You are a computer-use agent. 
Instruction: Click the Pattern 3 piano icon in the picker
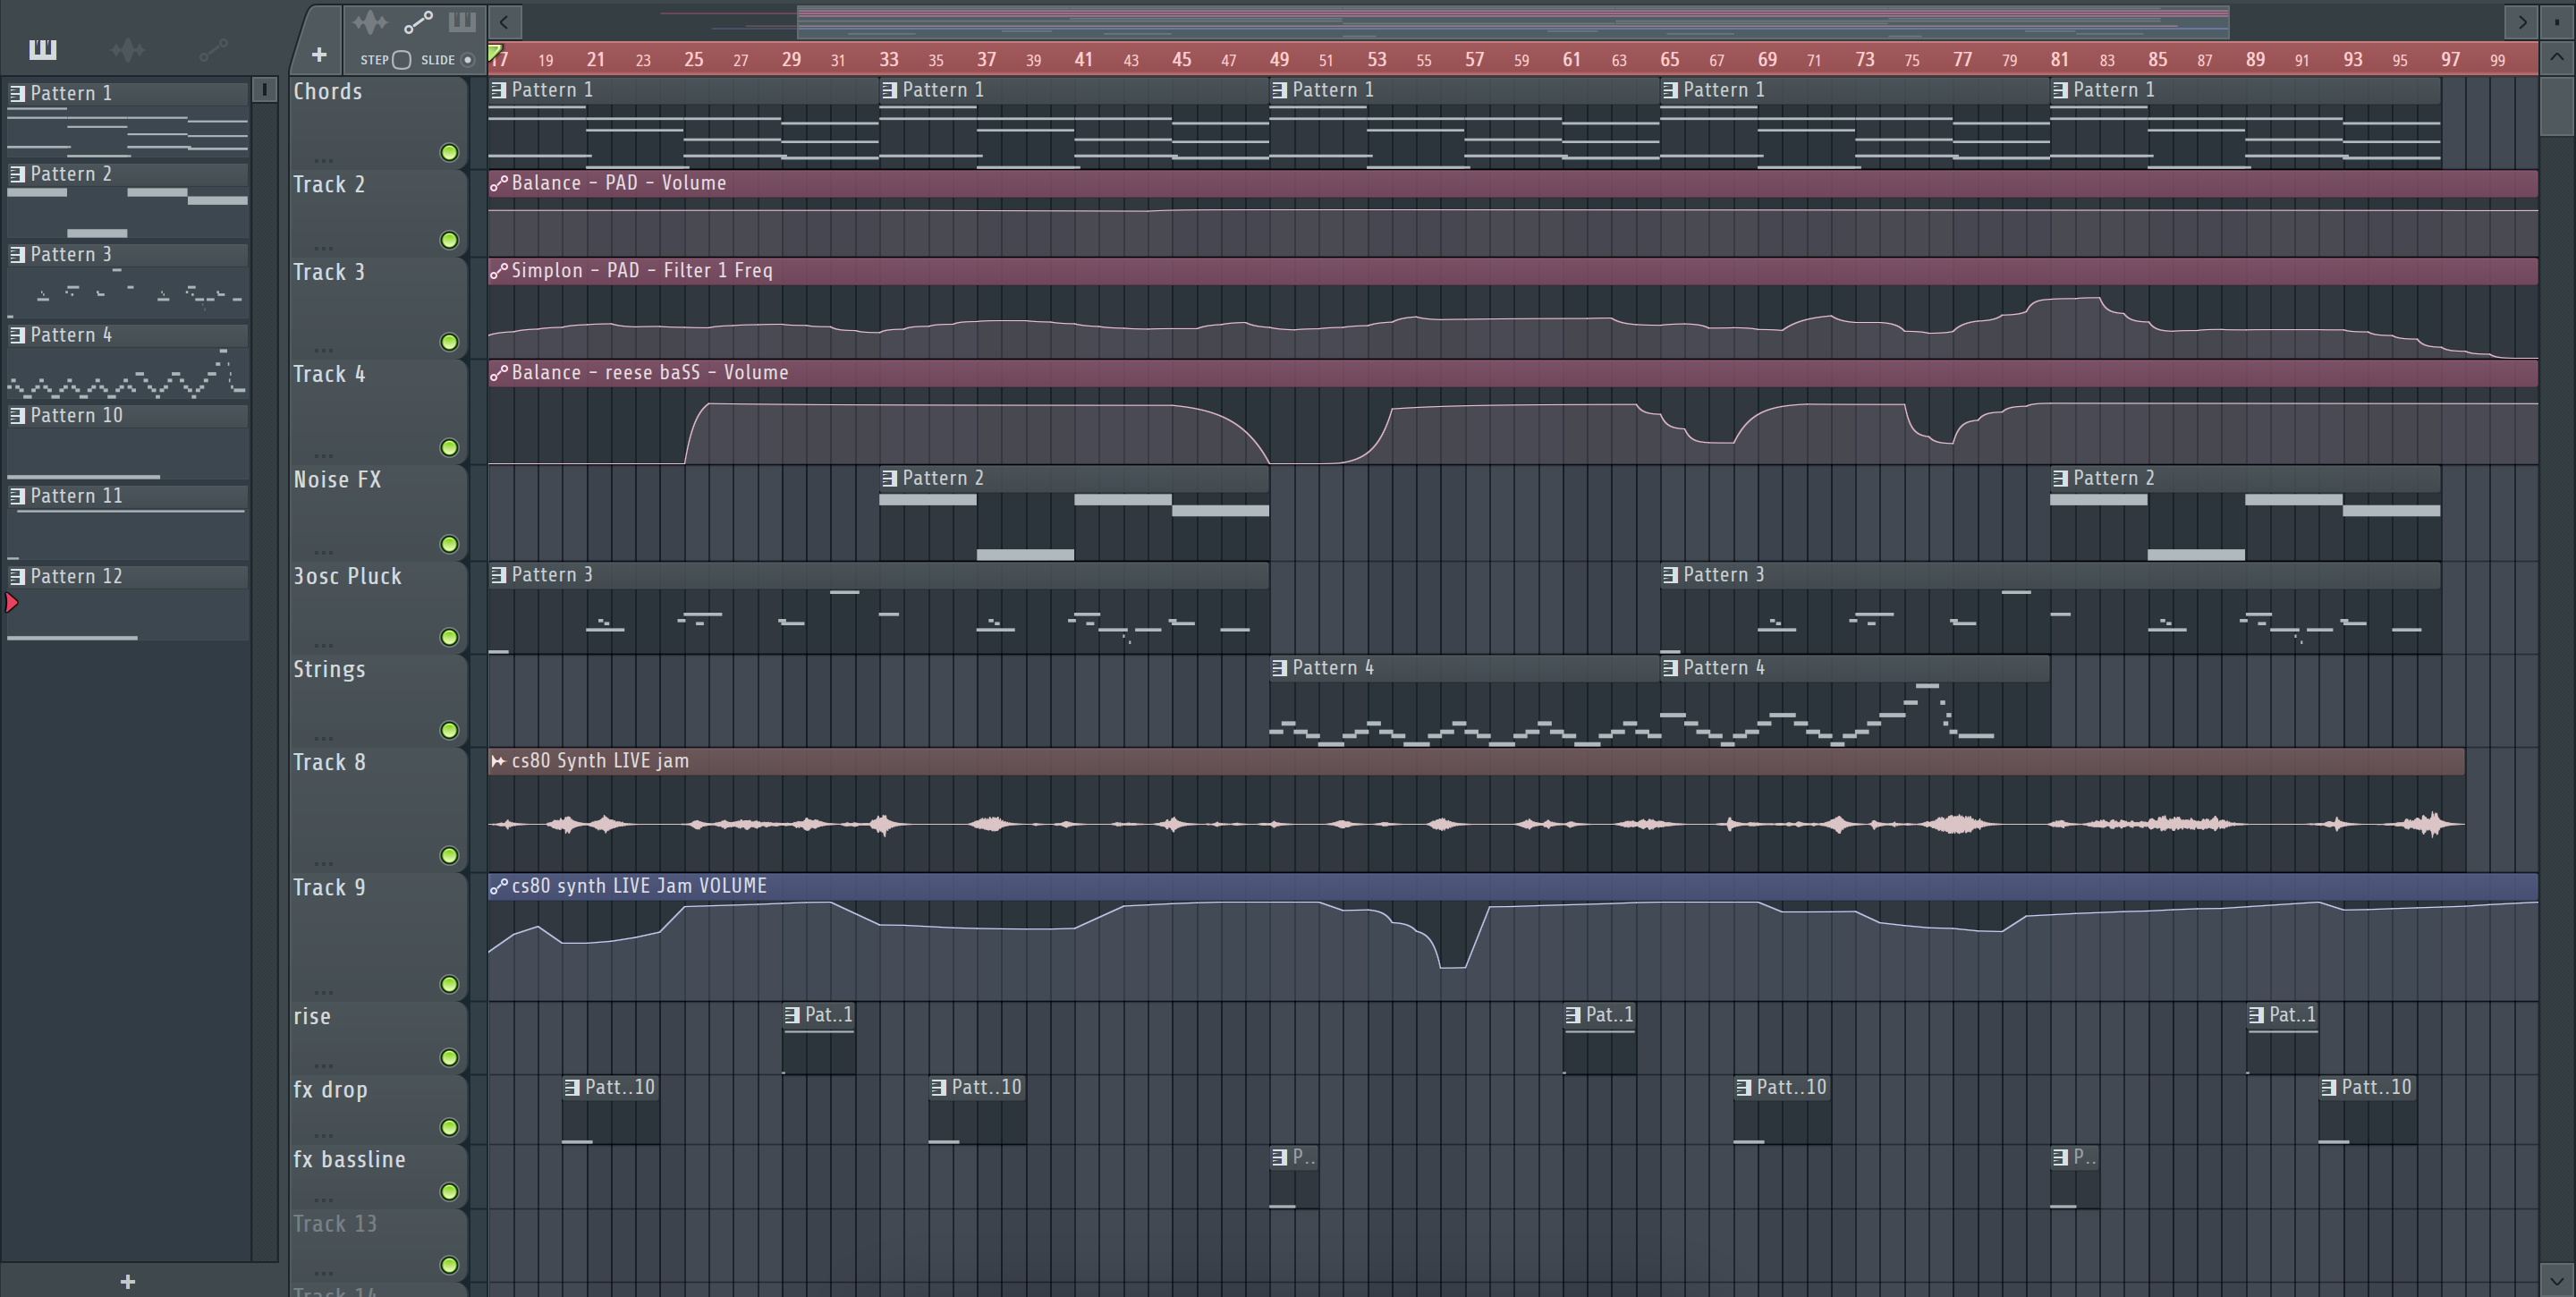[17, 254]
